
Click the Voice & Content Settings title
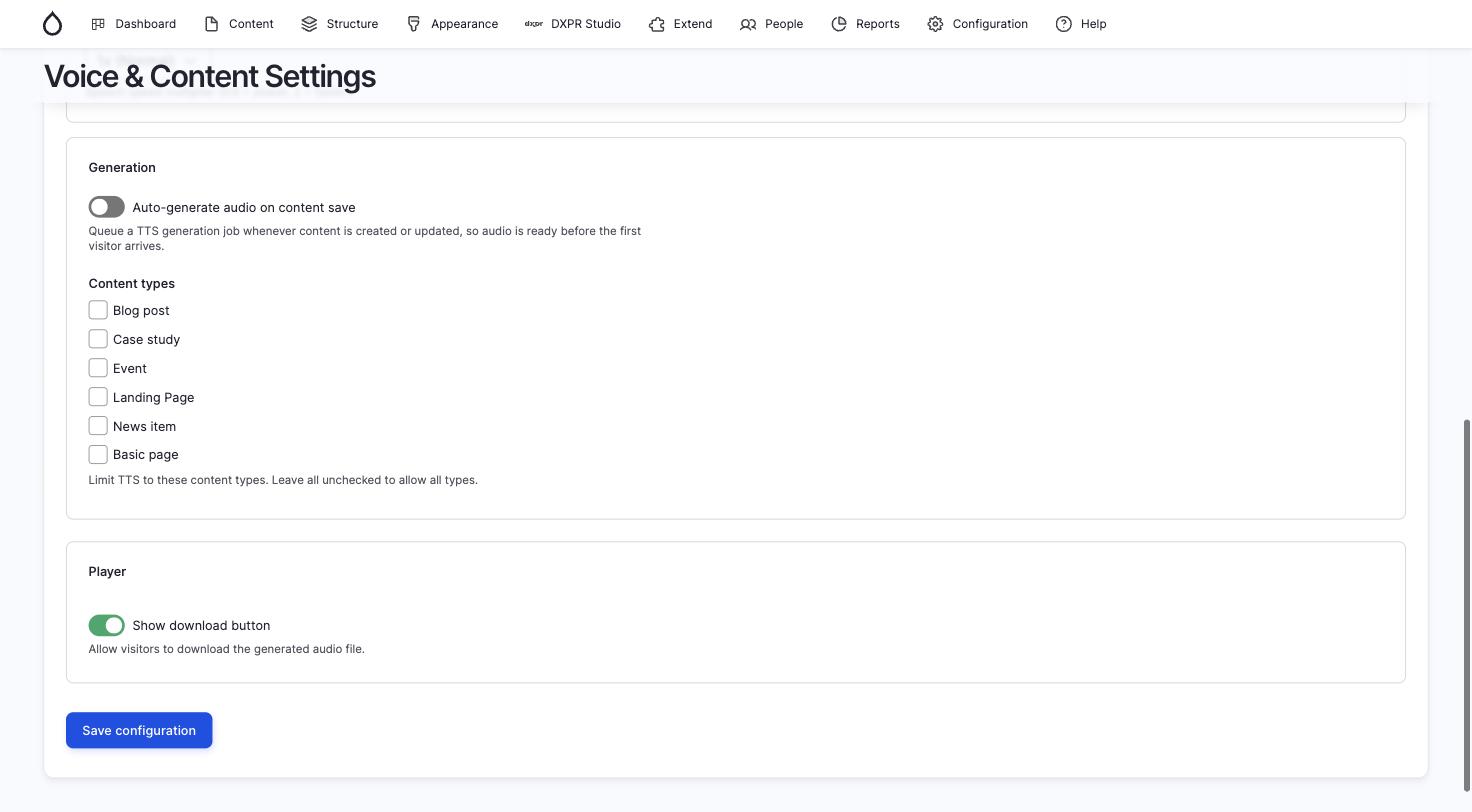[x=210, y=76]
